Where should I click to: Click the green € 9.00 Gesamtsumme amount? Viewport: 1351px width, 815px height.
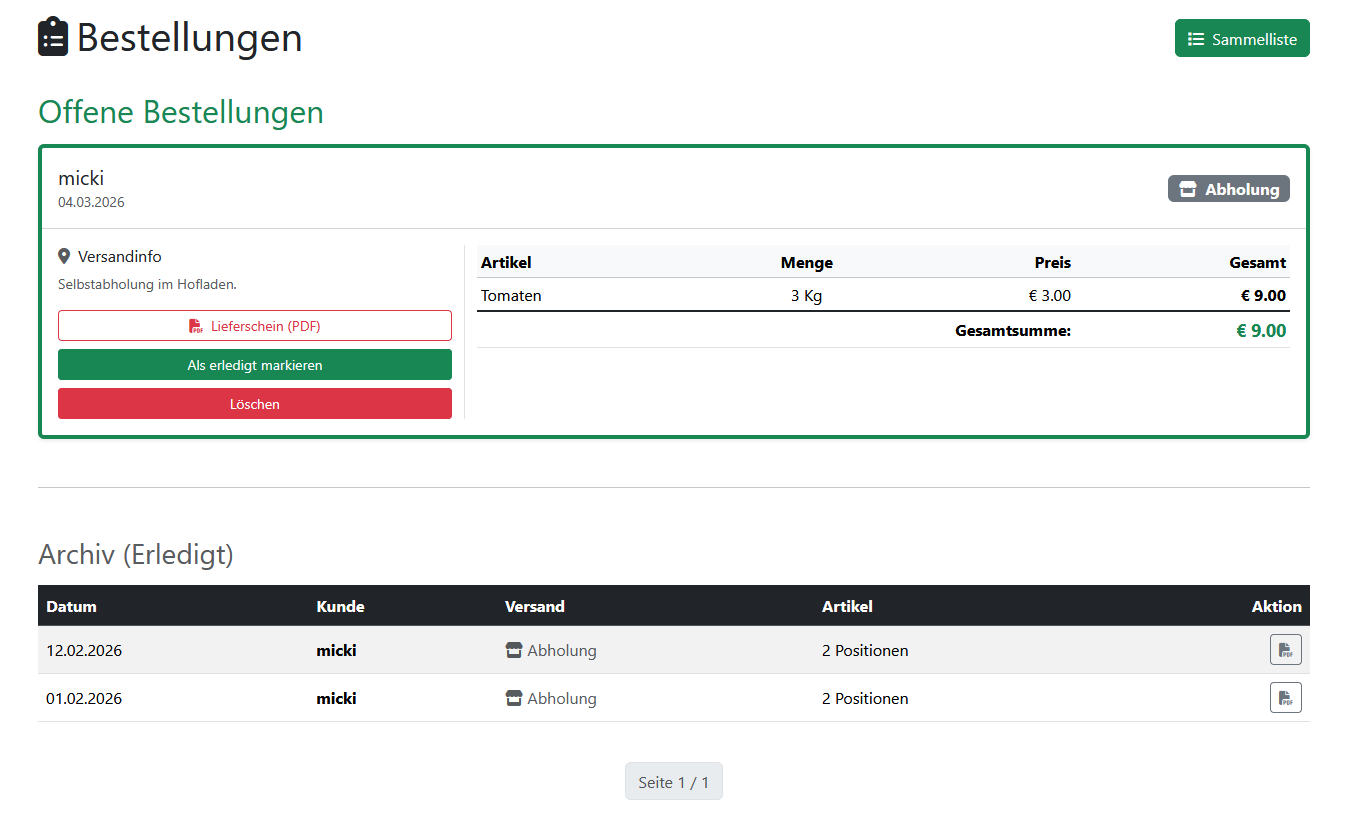point(1261,331)
